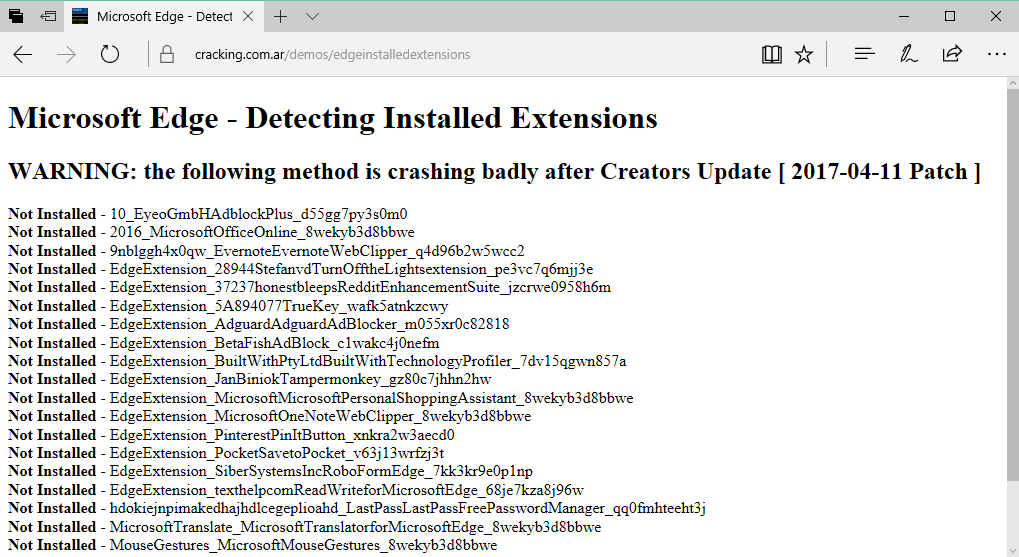Open a new tab with plus
1019x557 pixels.
coord(281,16)
